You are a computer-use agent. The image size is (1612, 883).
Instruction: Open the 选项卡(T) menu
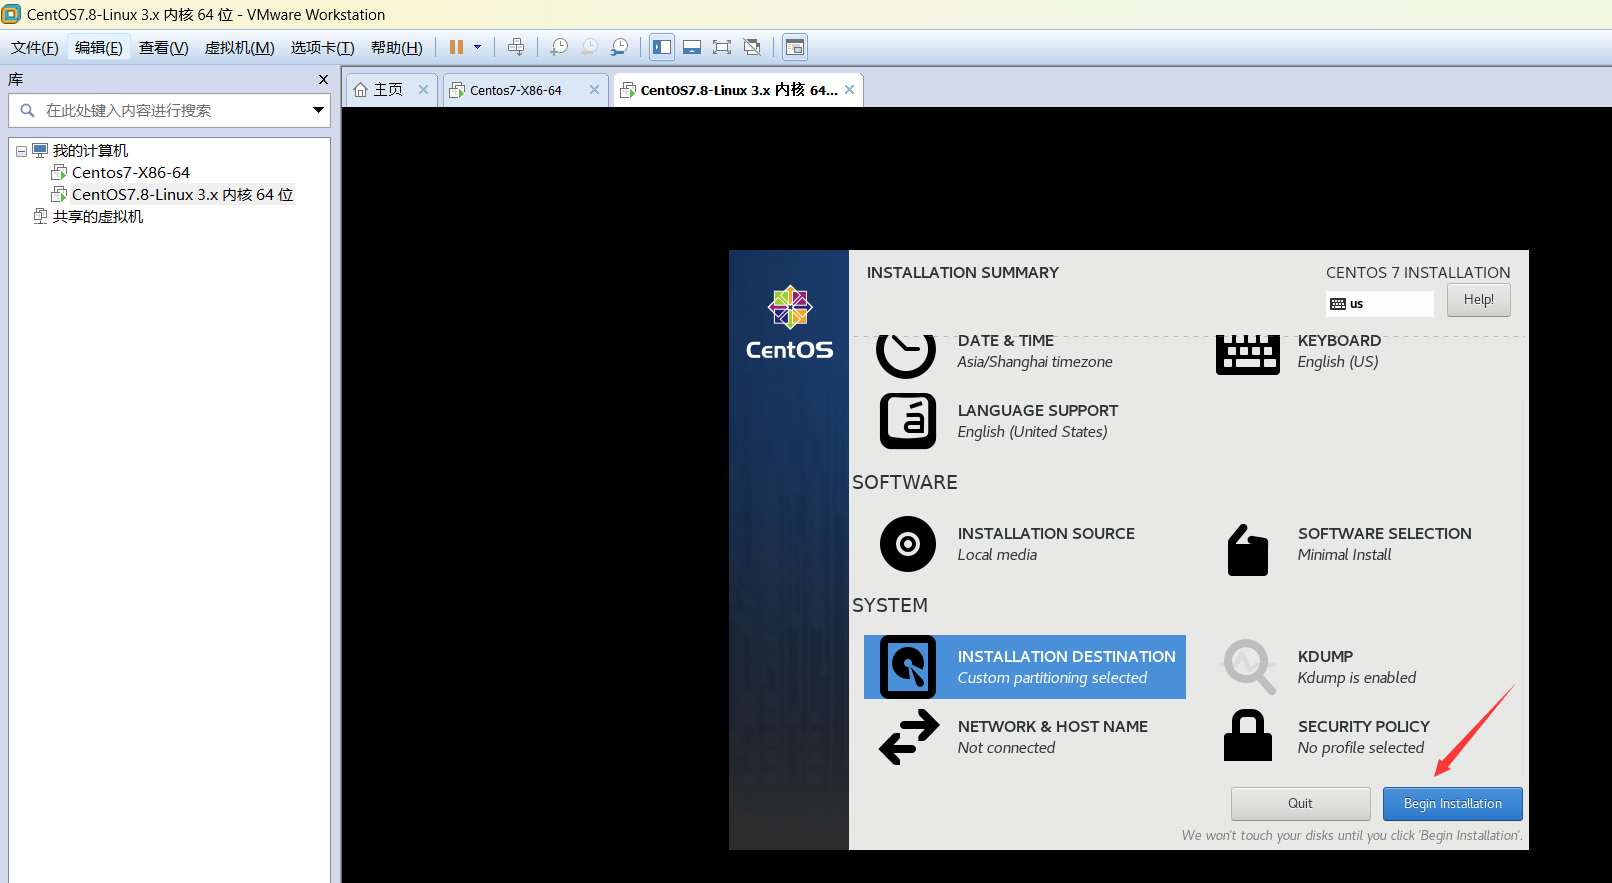[x=323, y=48]
